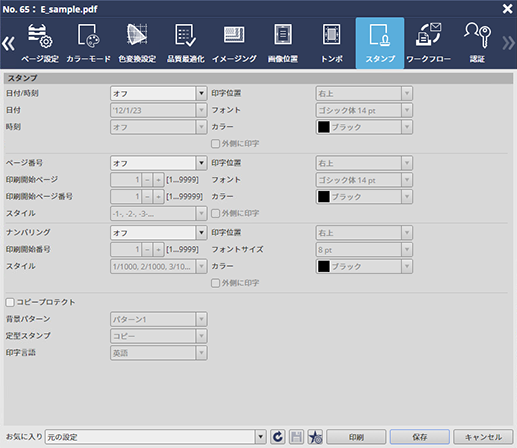Decrease 印刷開始ページ with minus button
The width and height of the screenshot is (517, 448).
click(147, 180)
